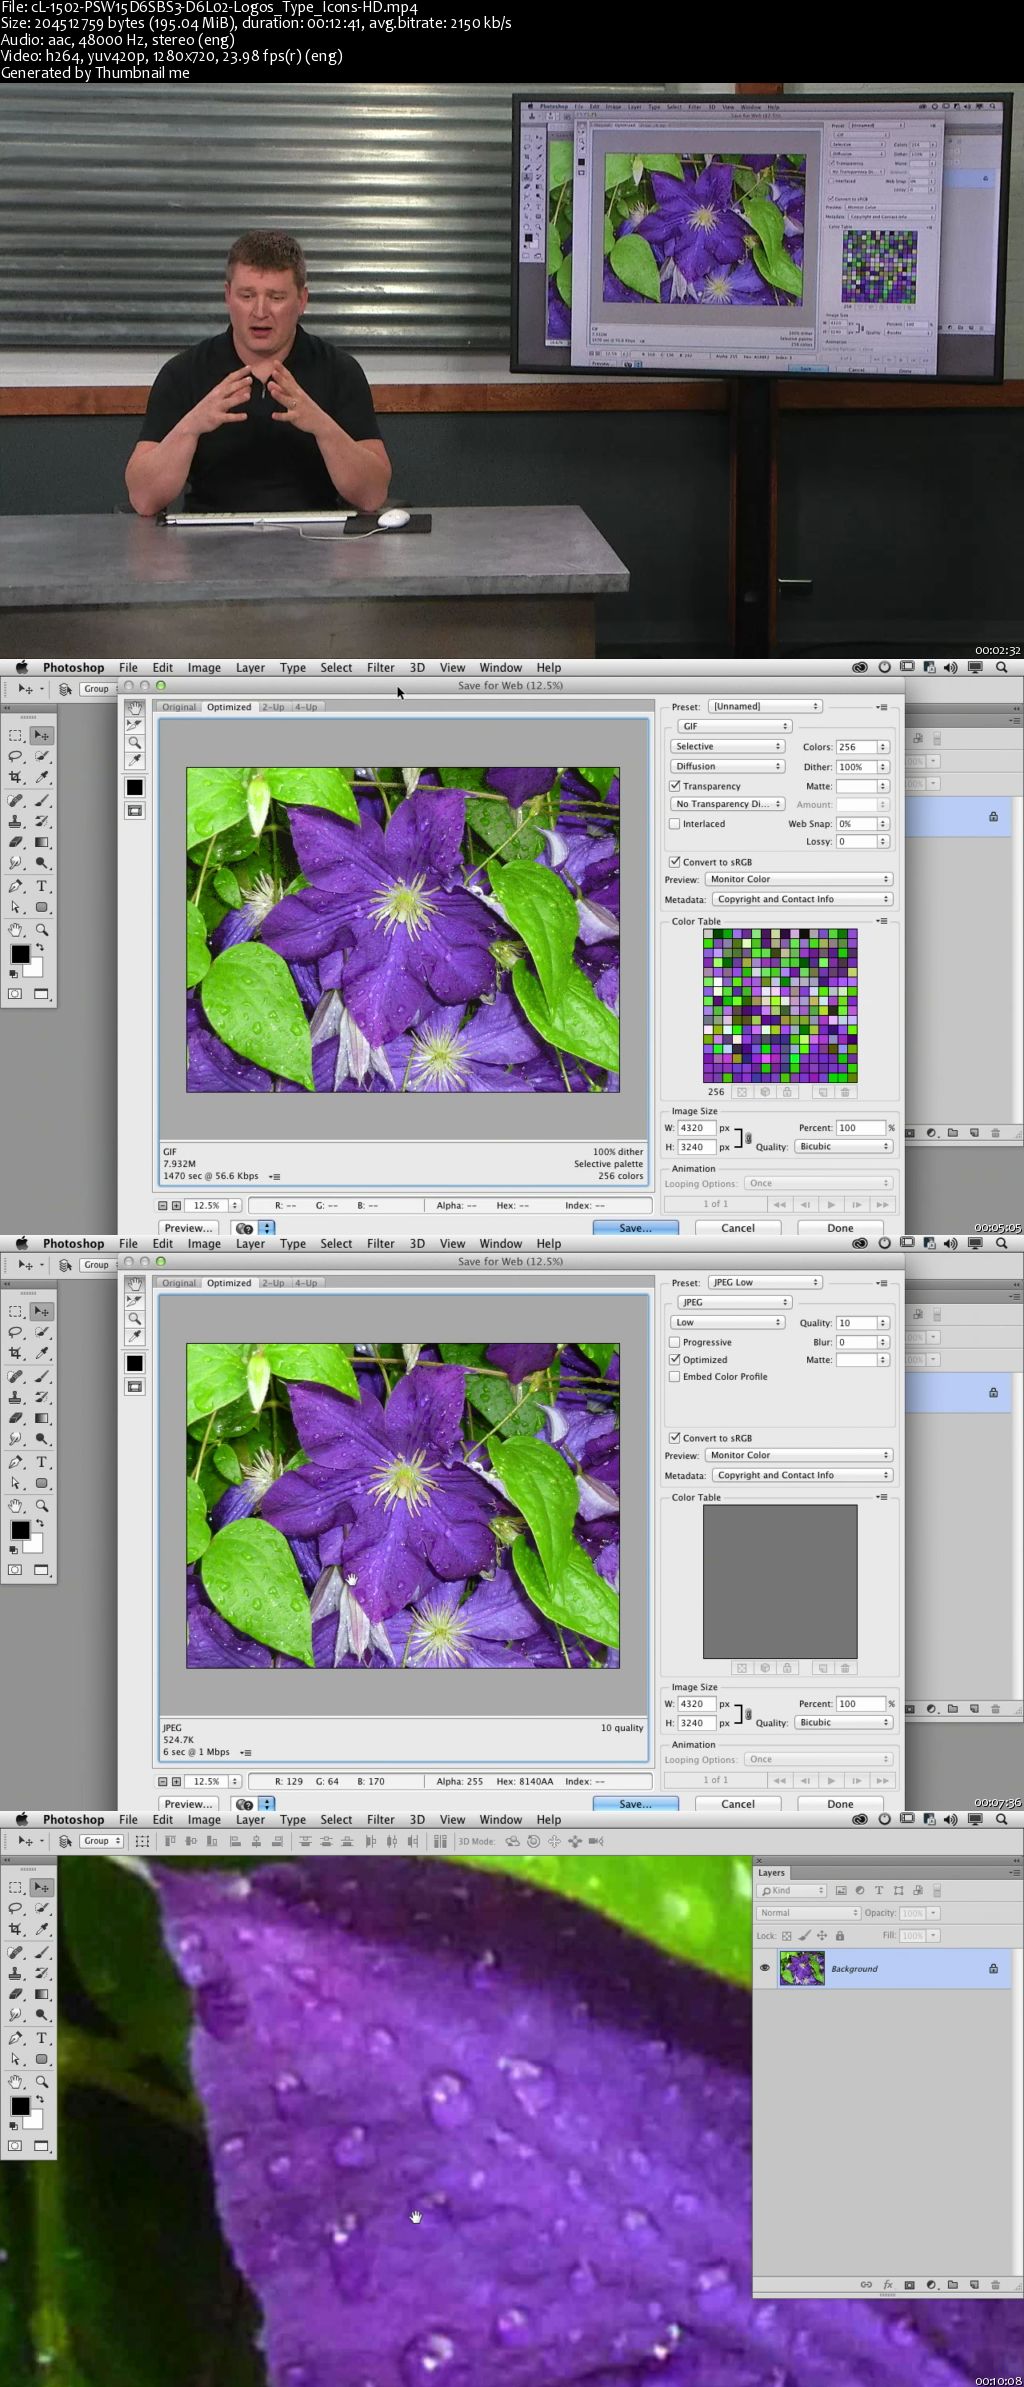This screenshot has height=2387, width=1024.
Task: Click trash icon under GIF Color Table
Action: pos(845,1092)
